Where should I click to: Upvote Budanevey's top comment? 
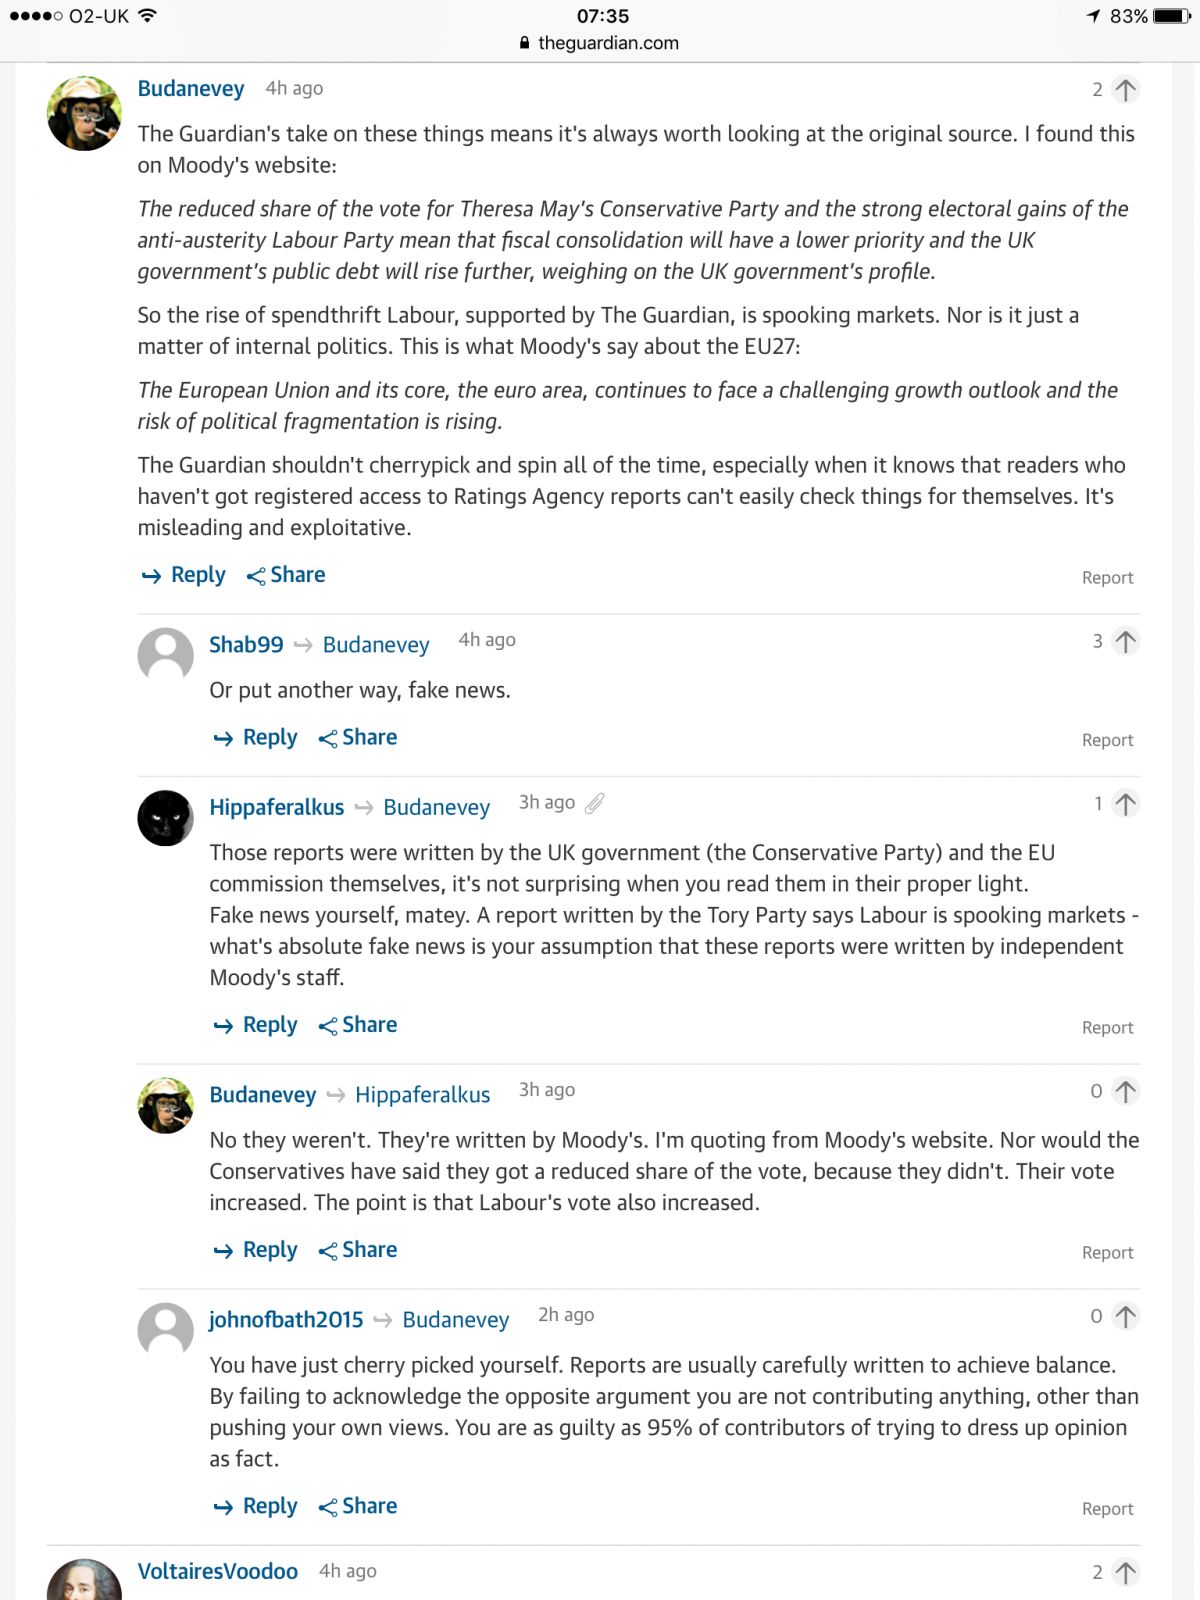[x=1125, y=90]
